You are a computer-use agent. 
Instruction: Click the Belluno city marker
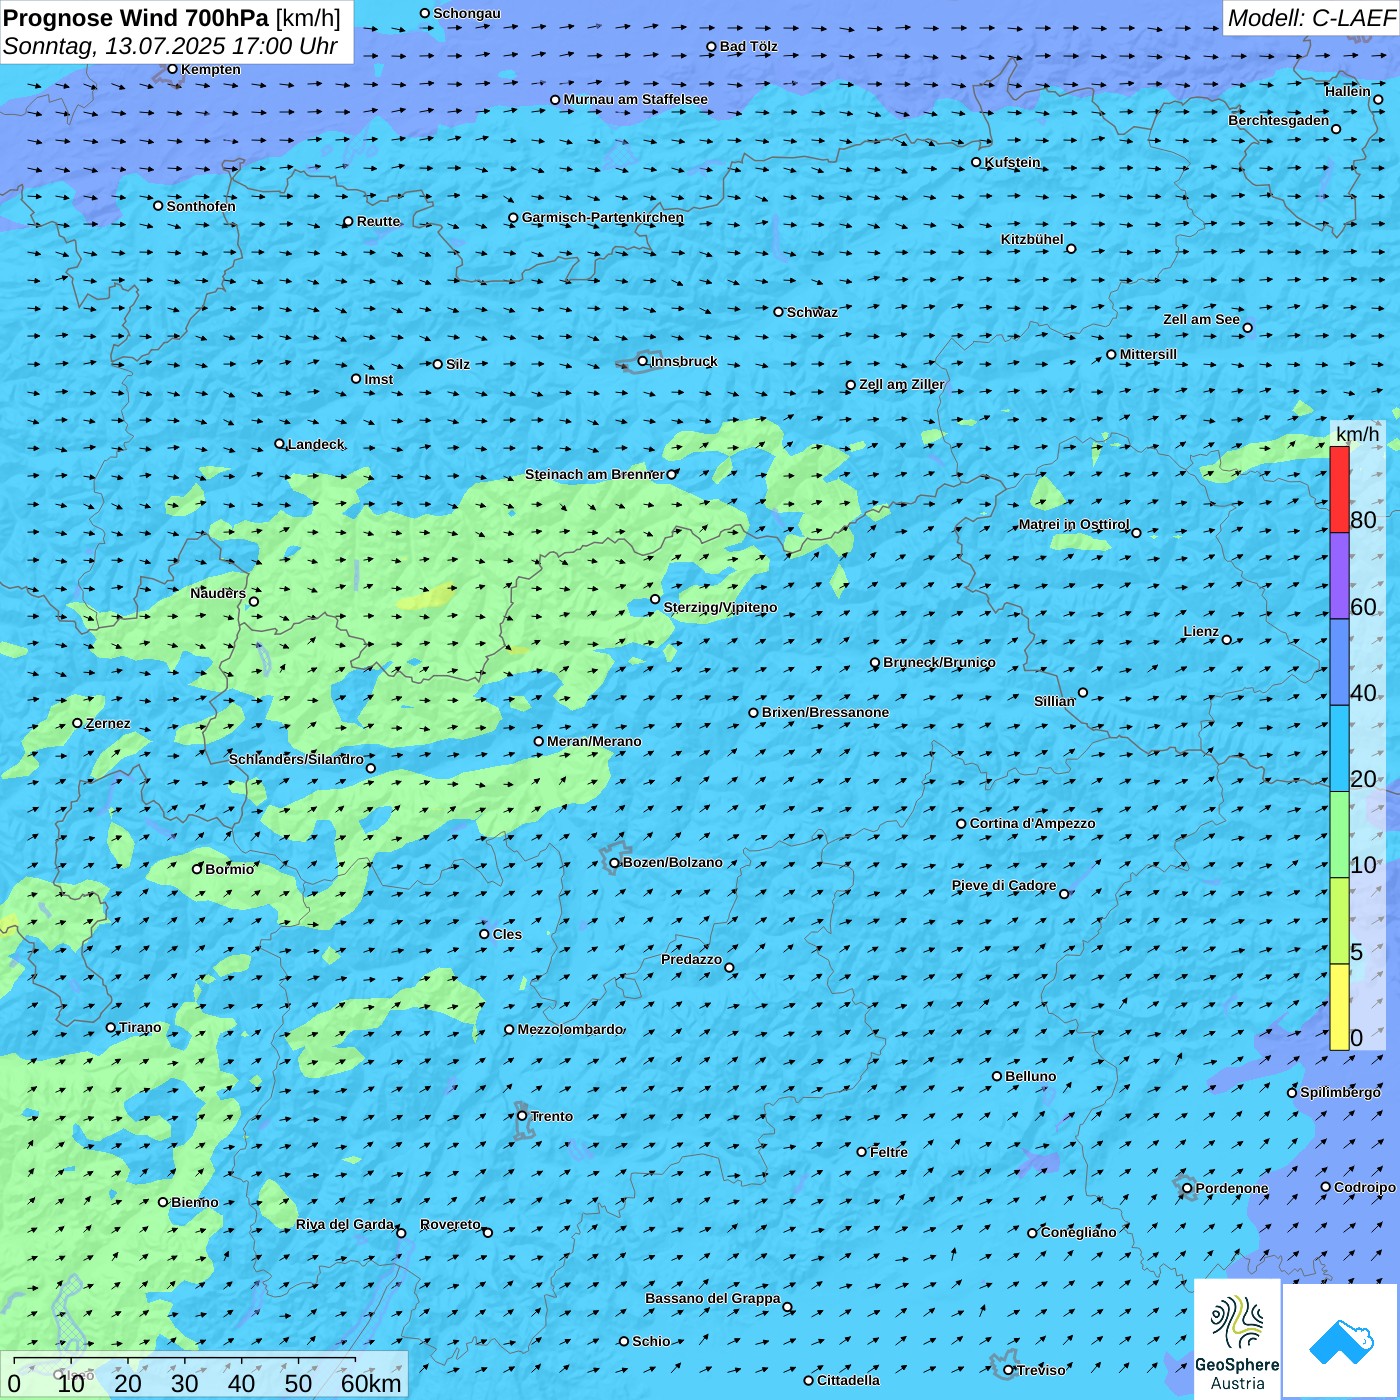point(997,1076)
